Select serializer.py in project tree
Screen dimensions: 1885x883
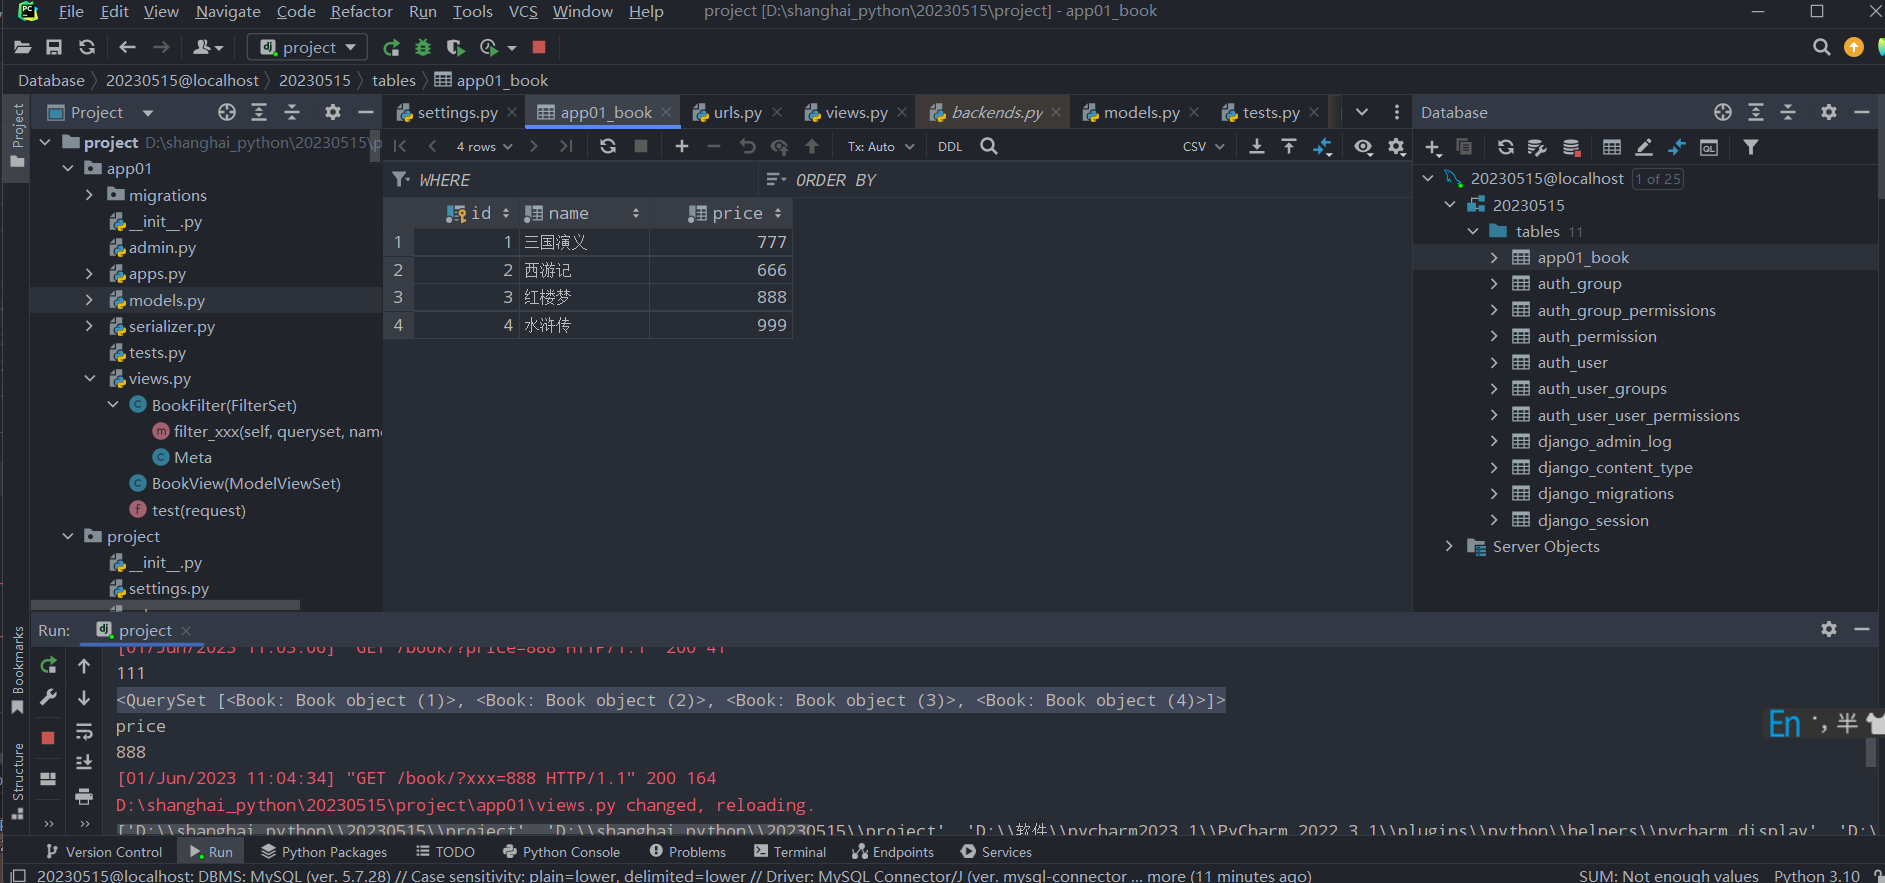tap(171, 326)
